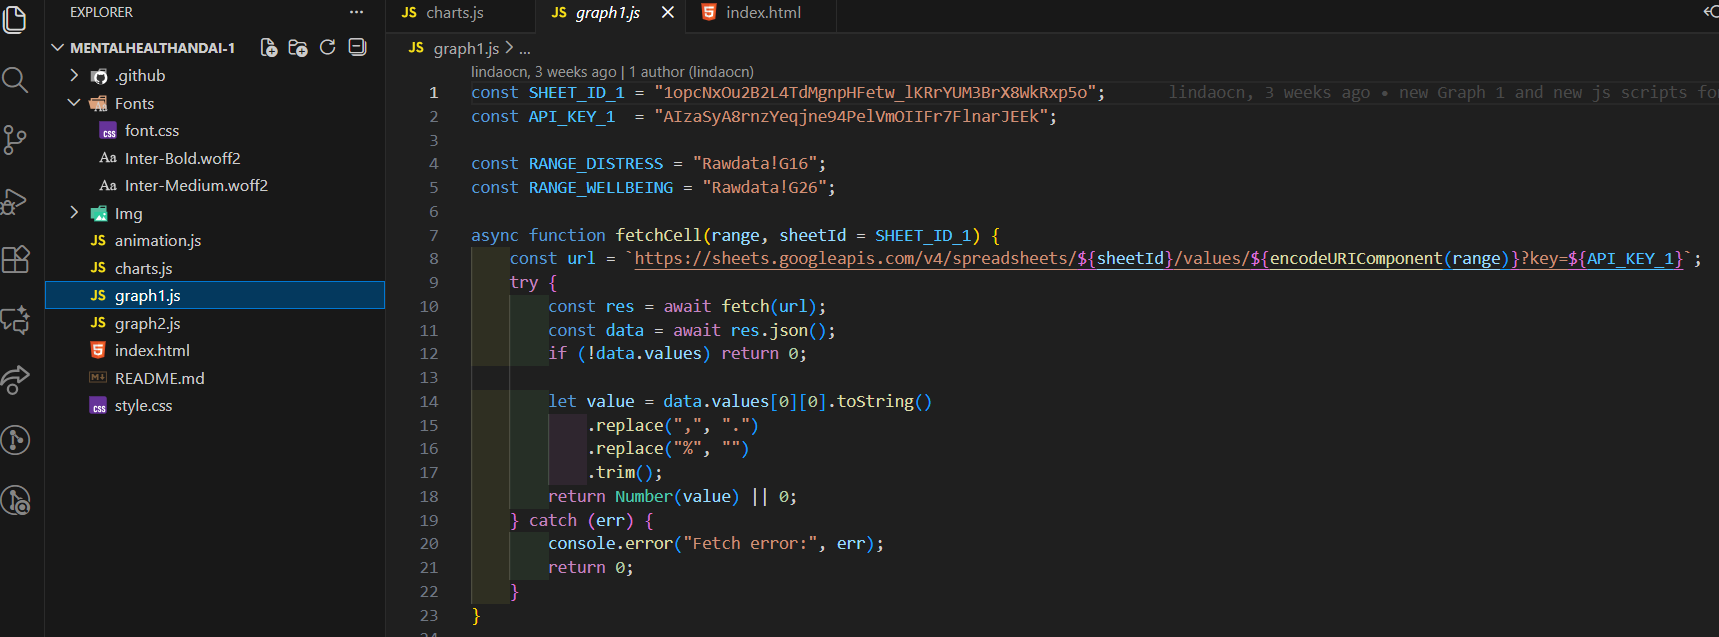The image size is (1719, 637).
Task: Open the Search view icon
Action: pyautogui.click(x=15, y=79)
